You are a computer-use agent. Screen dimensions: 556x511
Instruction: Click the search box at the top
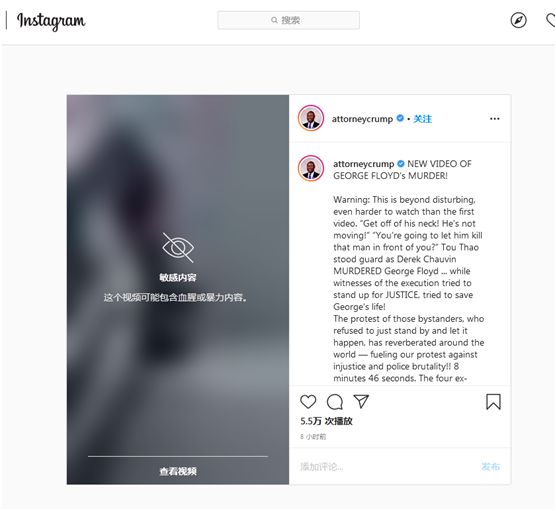(289, 20)
